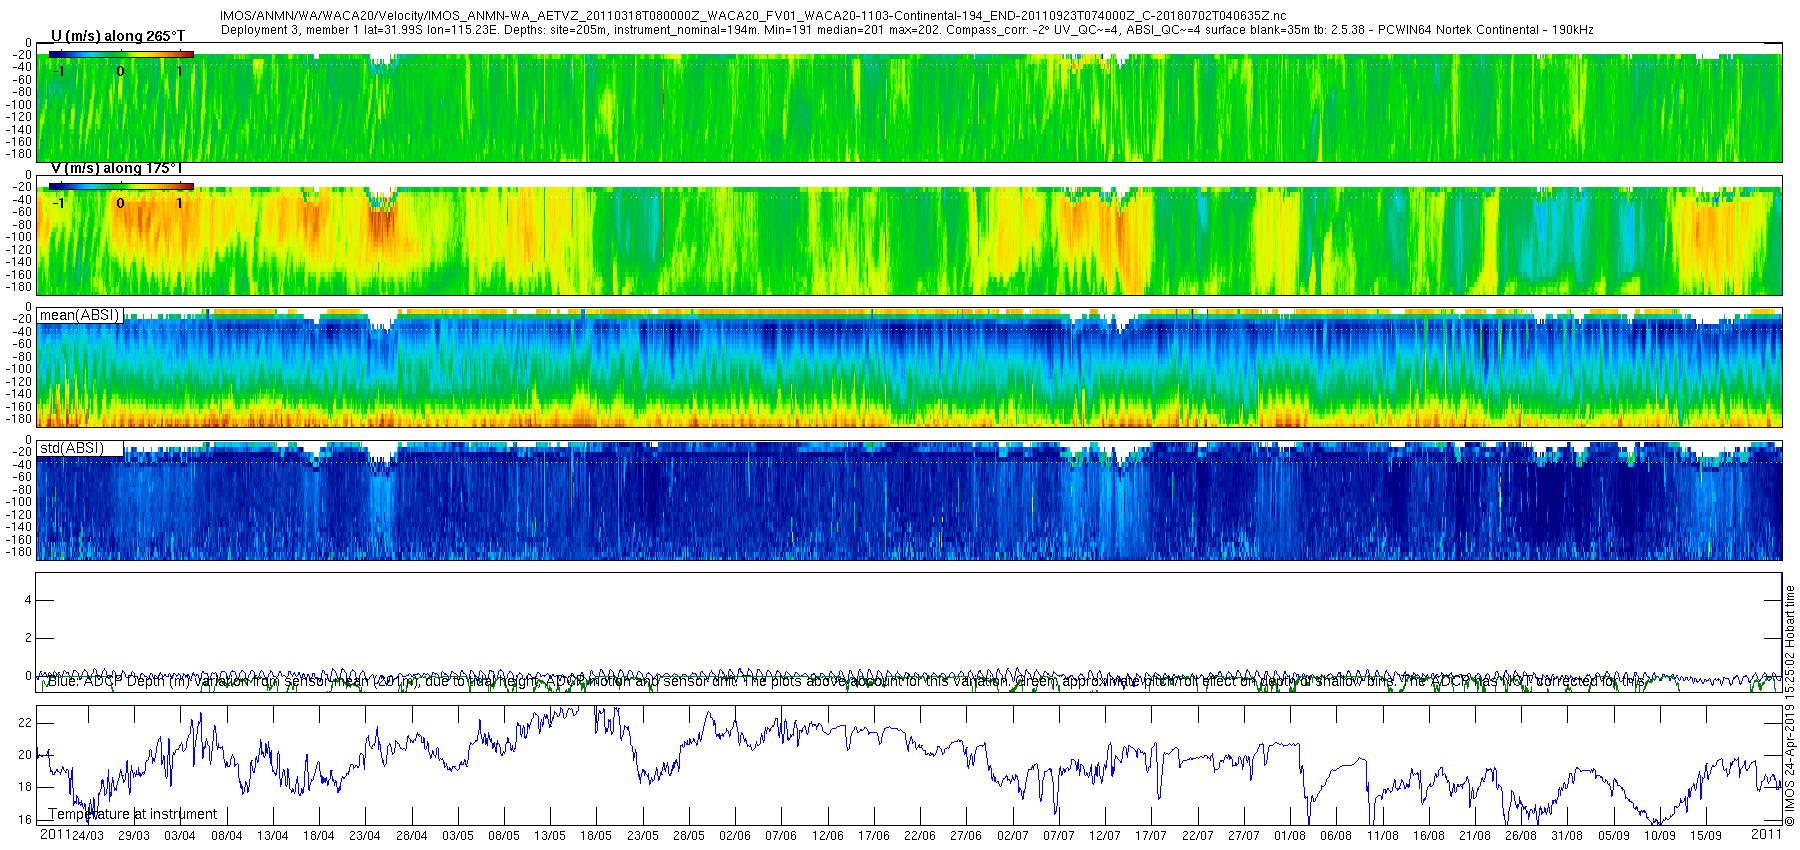Click the 22/06 date tick label

[920, 836]
